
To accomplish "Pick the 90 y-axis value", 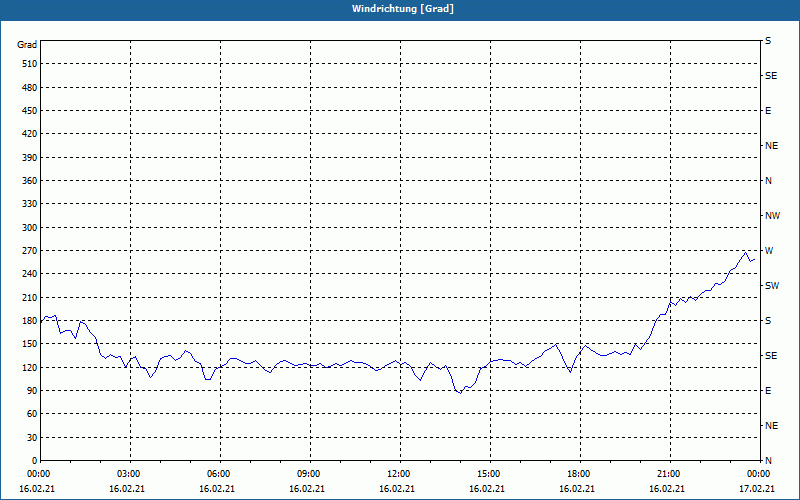I will point(32,391).
